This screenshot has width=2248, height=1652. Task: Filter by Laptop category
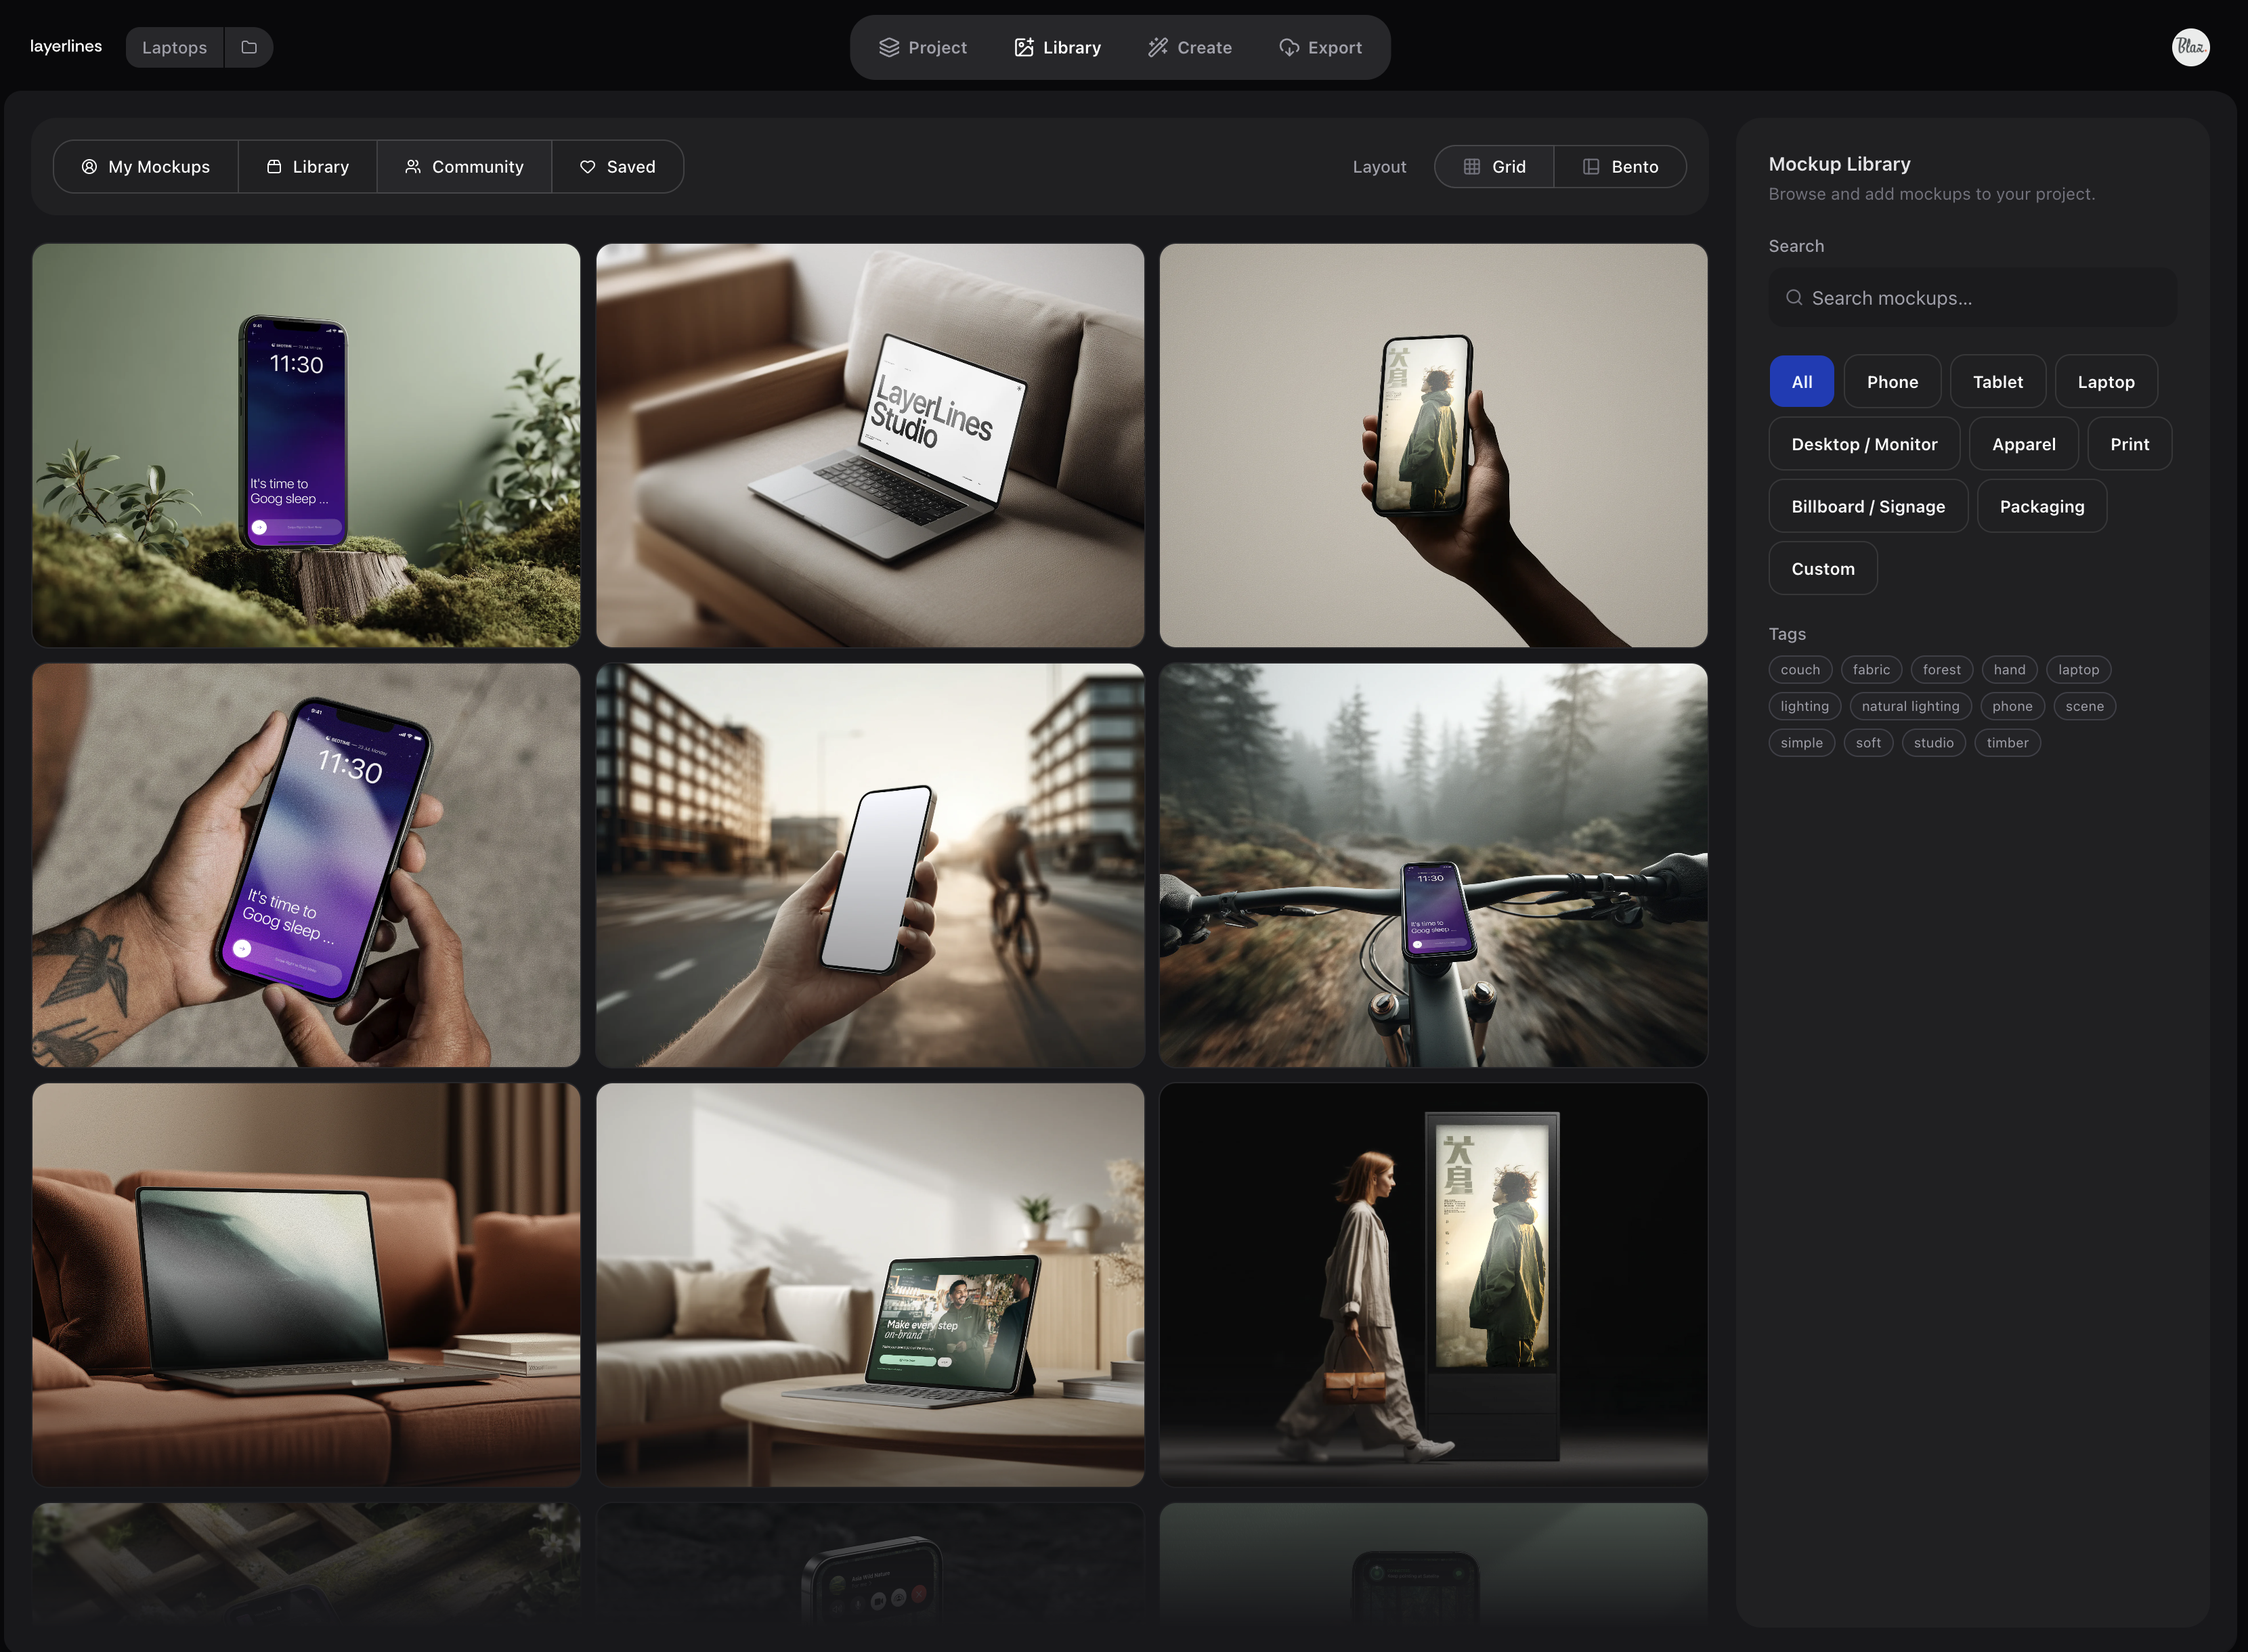click(2105, 382)
